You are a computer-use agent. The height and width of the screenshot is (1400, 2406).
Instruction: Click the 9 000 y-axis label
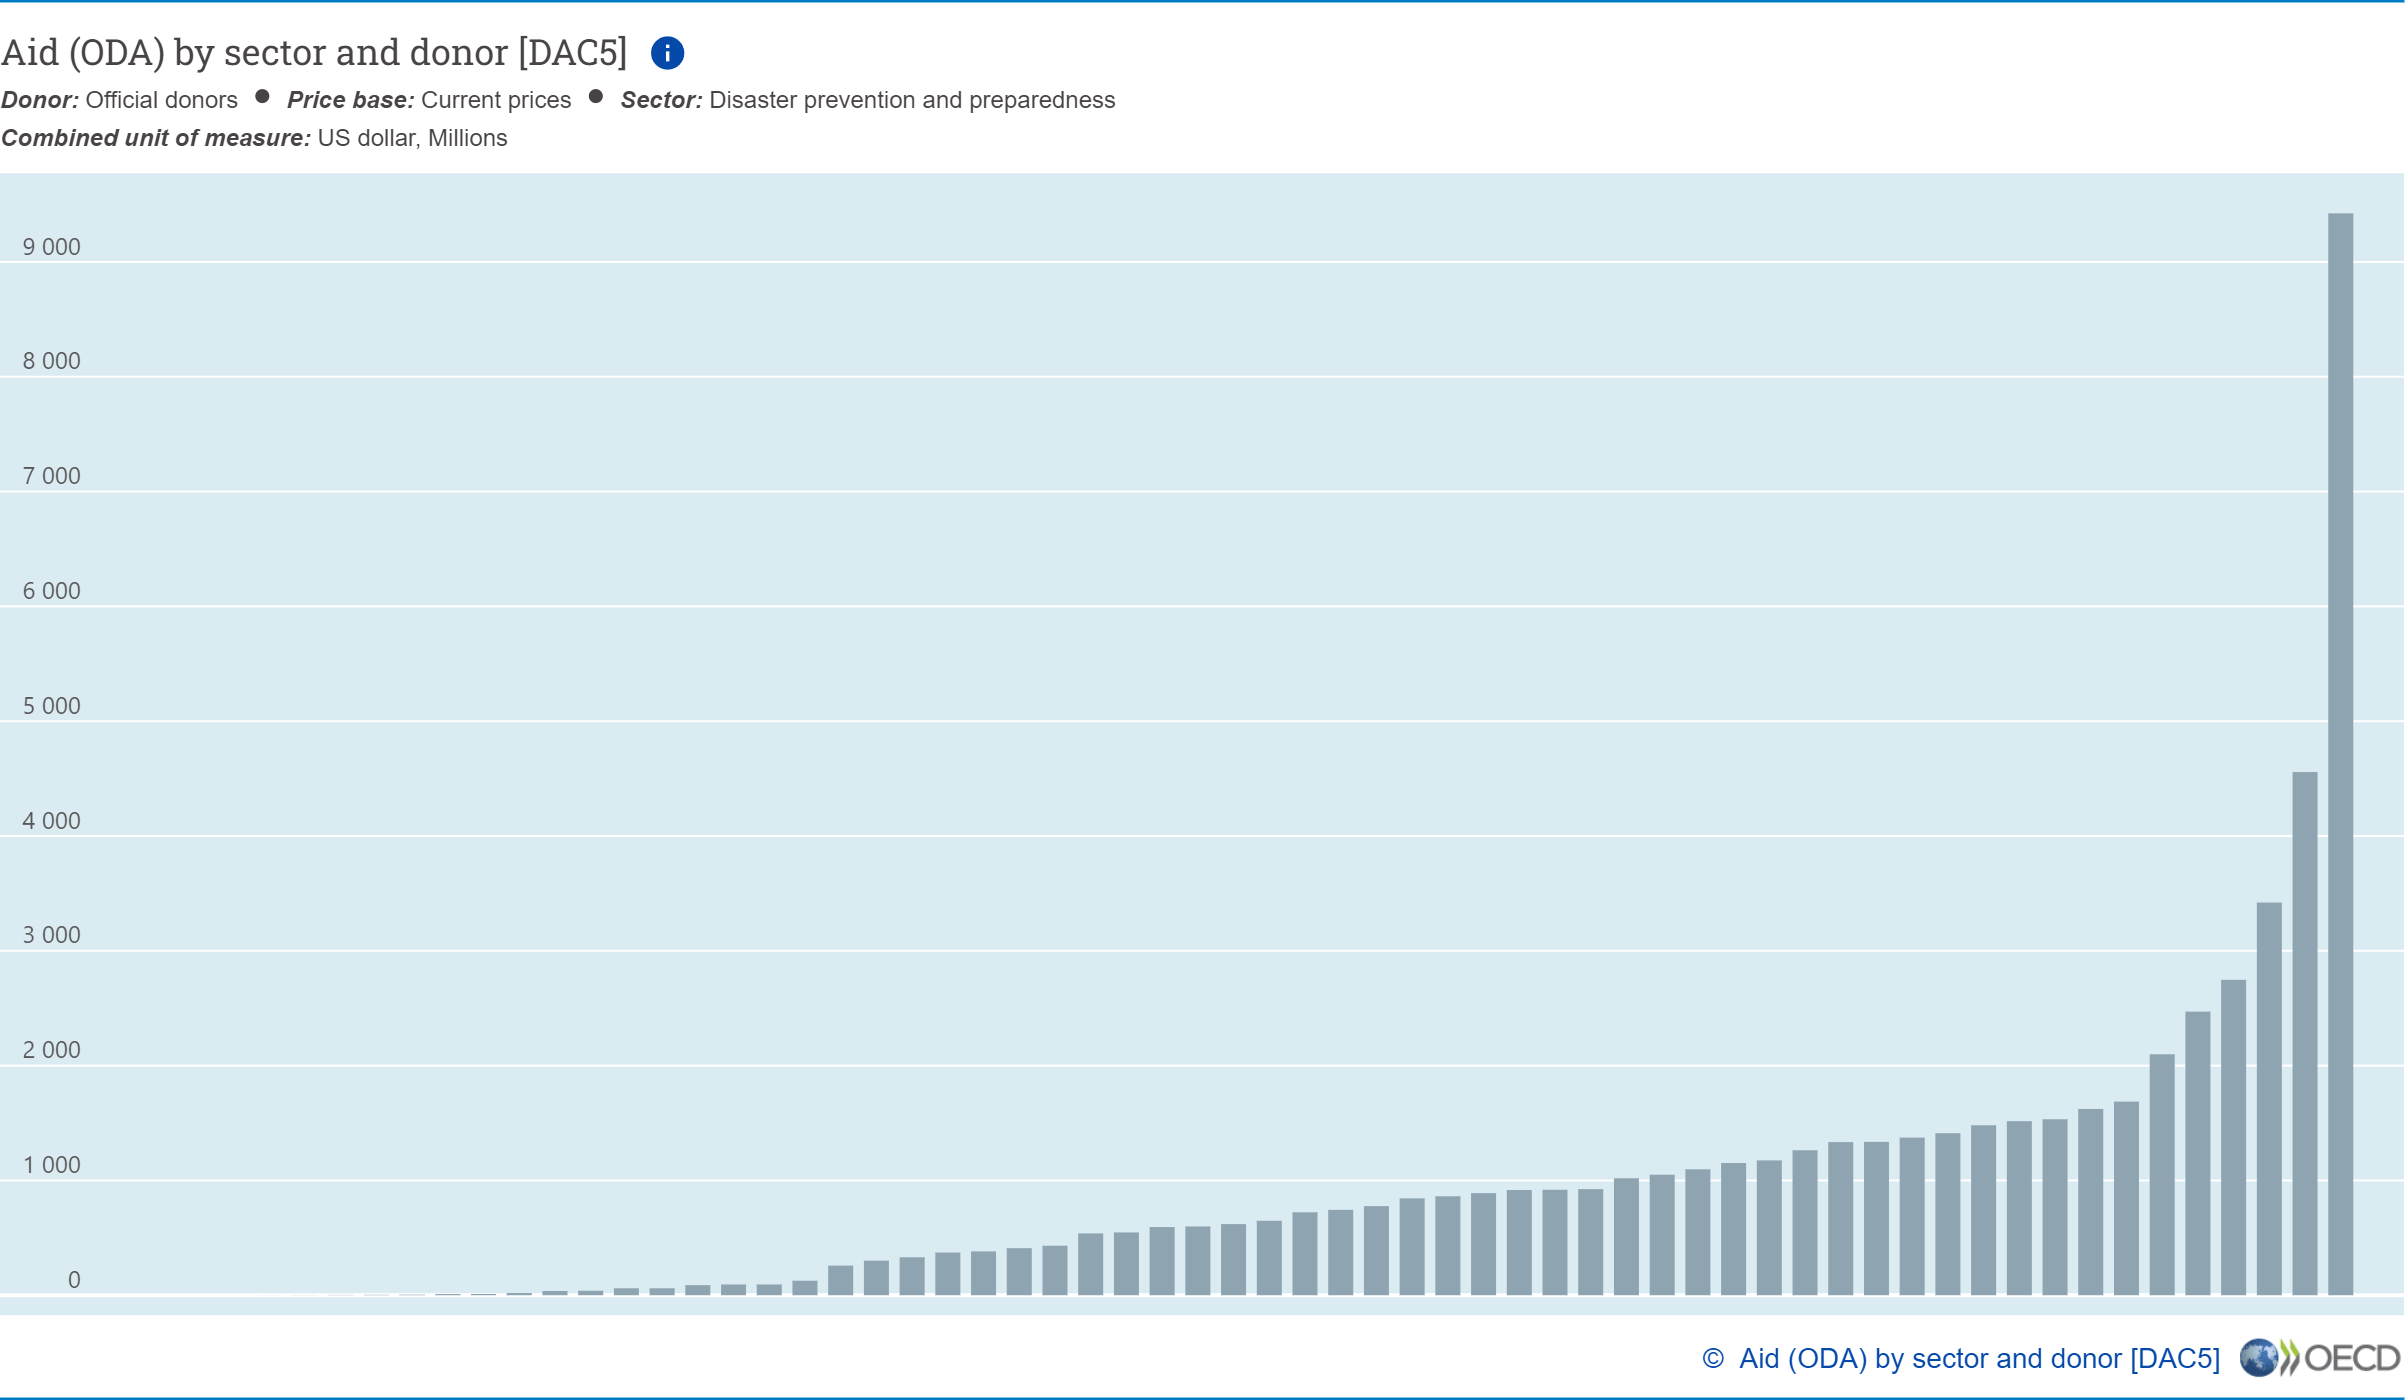(x=52, y=247)
